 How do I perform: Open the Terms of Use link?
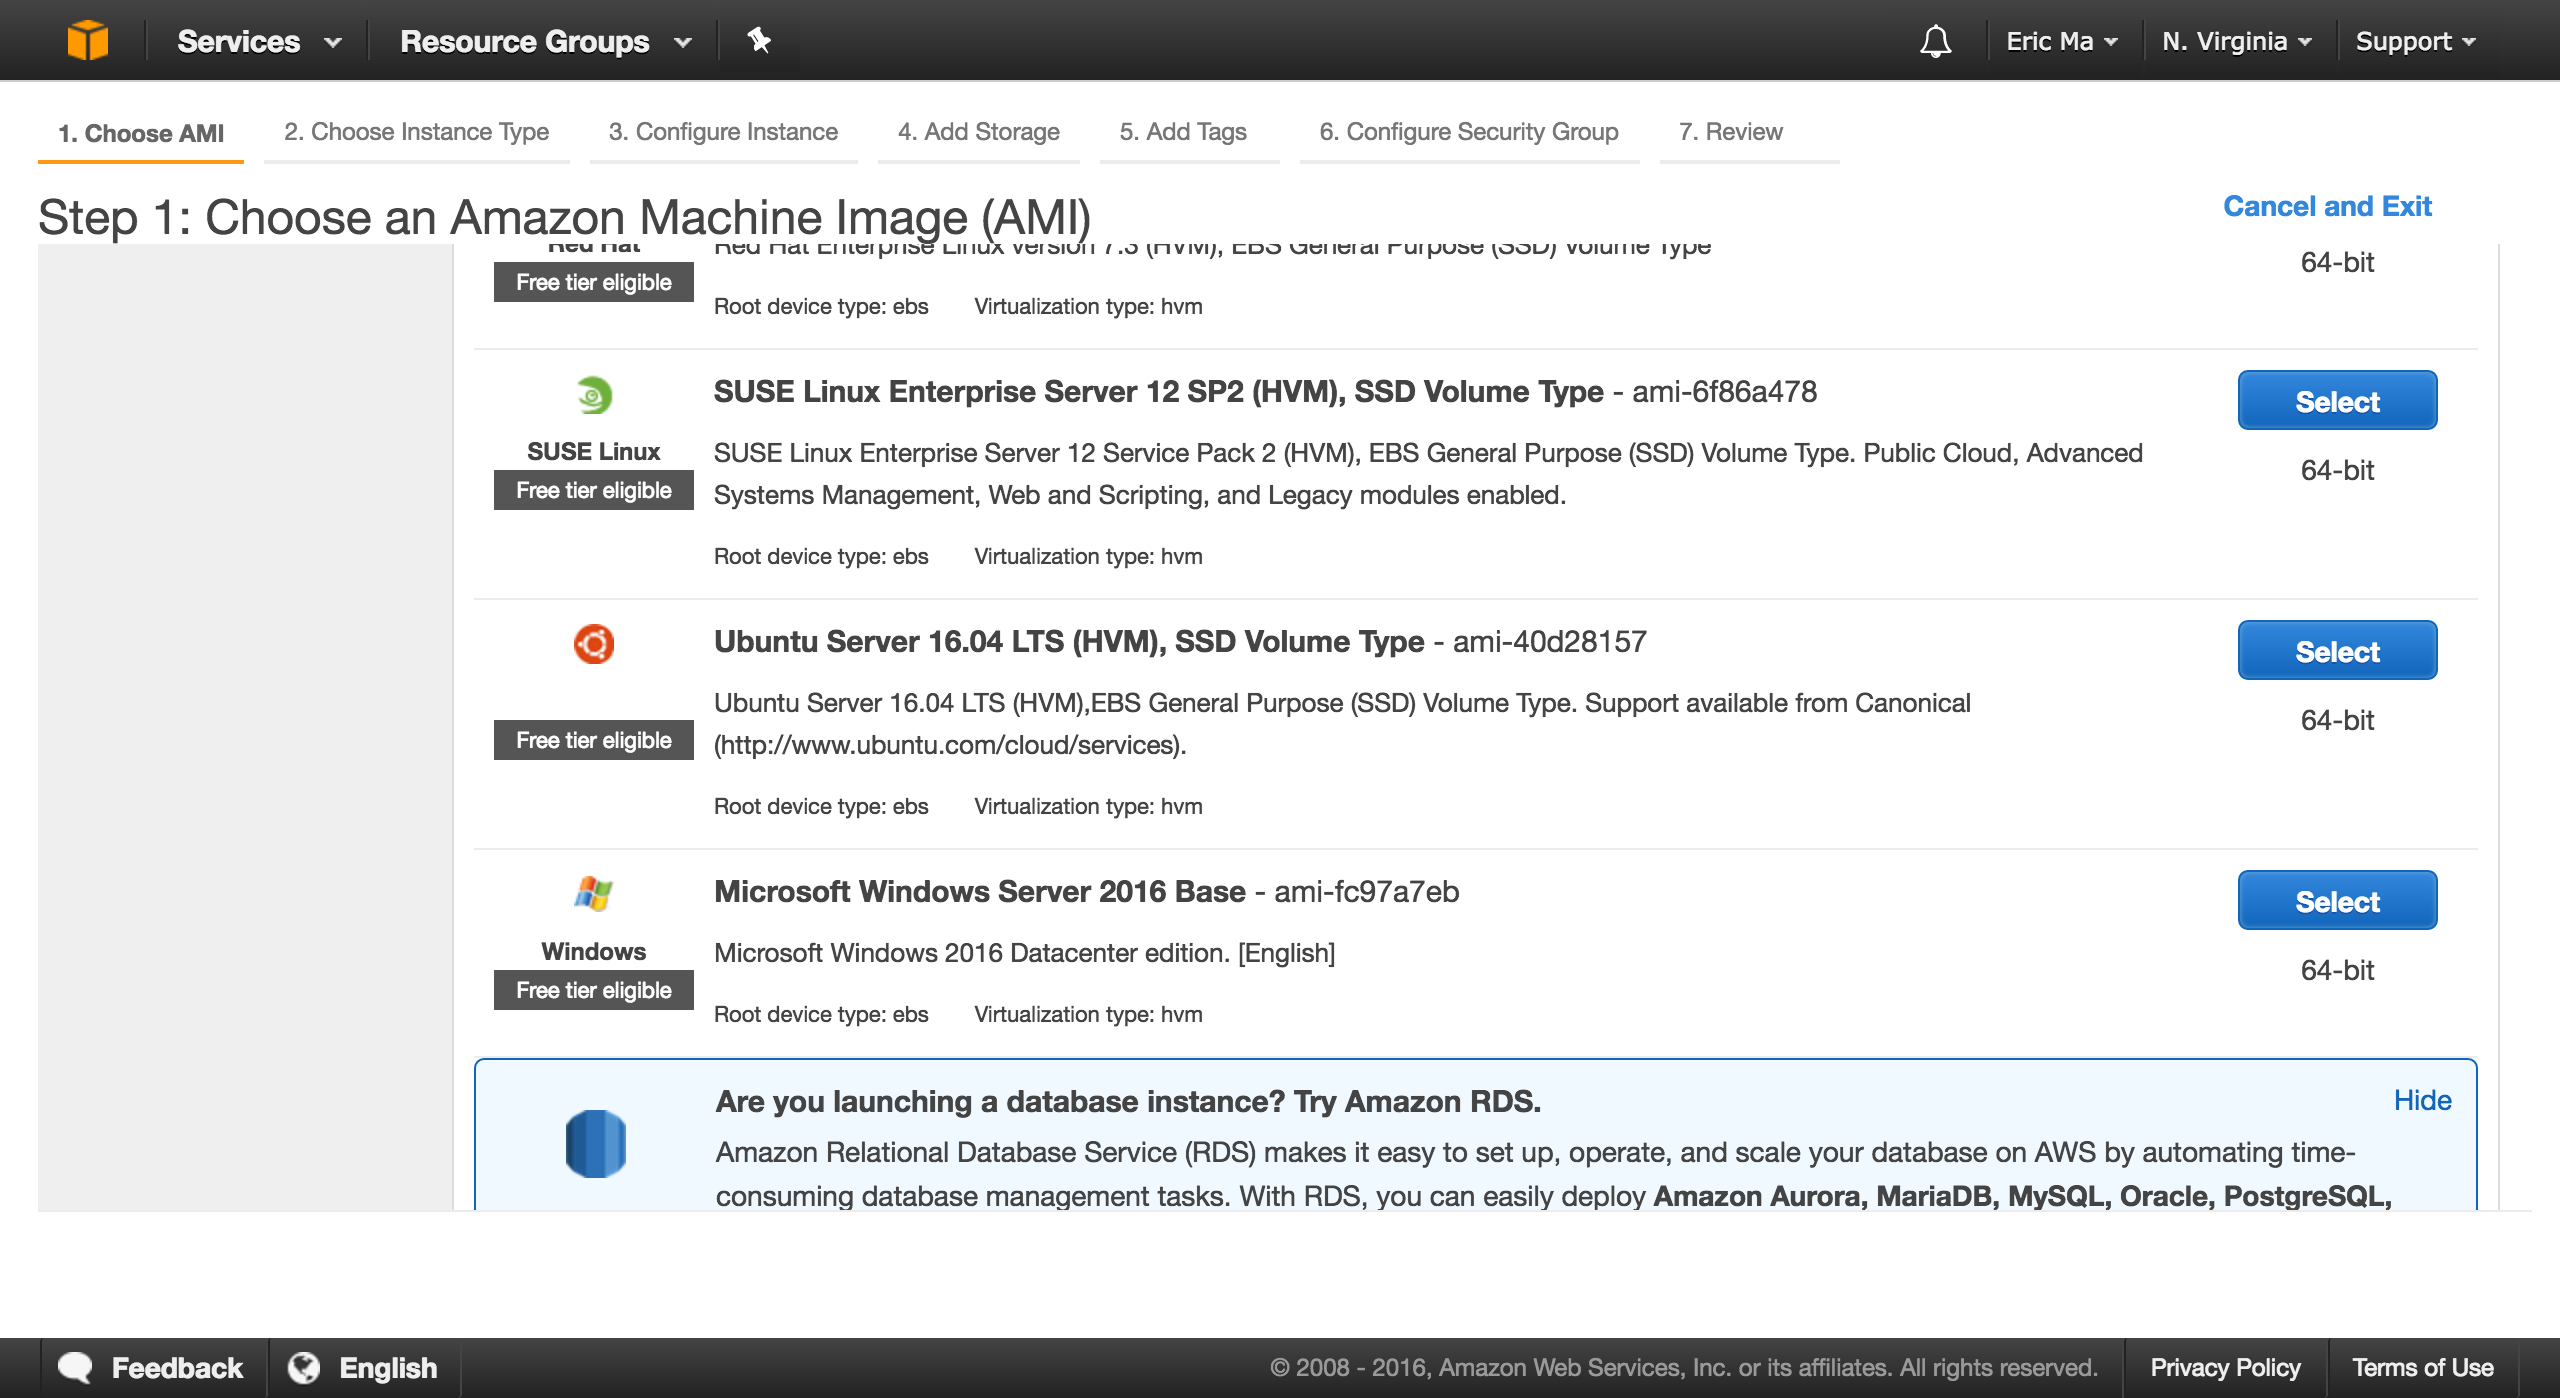[2422, 1367]
